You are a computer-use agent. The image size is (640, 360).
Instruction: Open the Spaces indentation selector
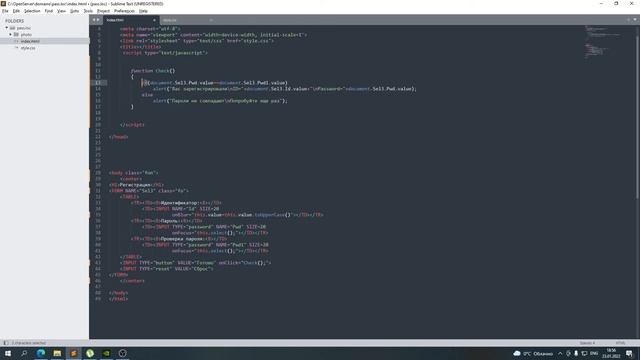pos(587,343)
